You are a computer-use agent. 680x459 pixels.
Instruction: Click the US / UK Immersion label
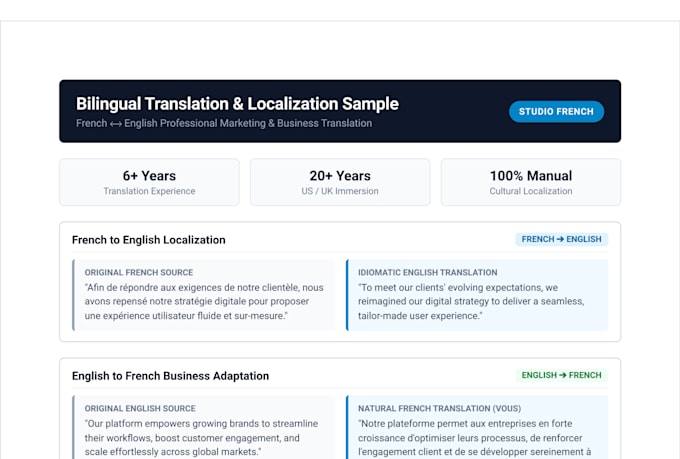pyautogui.click(x=340, y=191)
